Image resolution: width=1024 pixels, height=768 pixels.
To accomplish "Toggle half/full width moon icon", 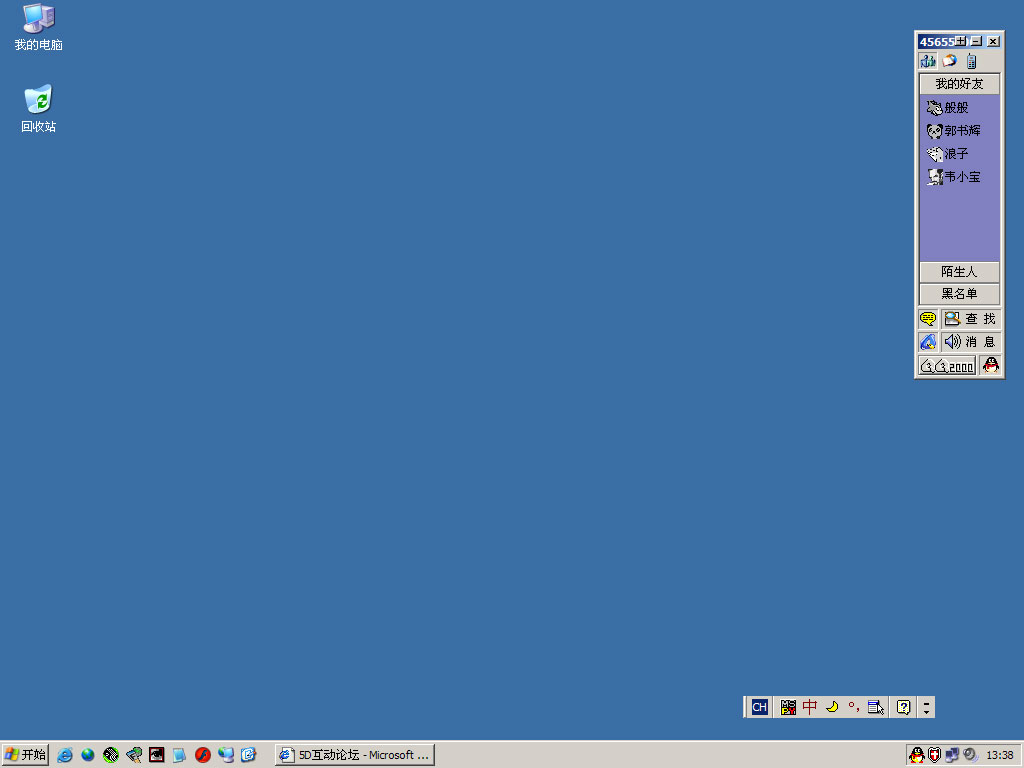I will point(832,707).
